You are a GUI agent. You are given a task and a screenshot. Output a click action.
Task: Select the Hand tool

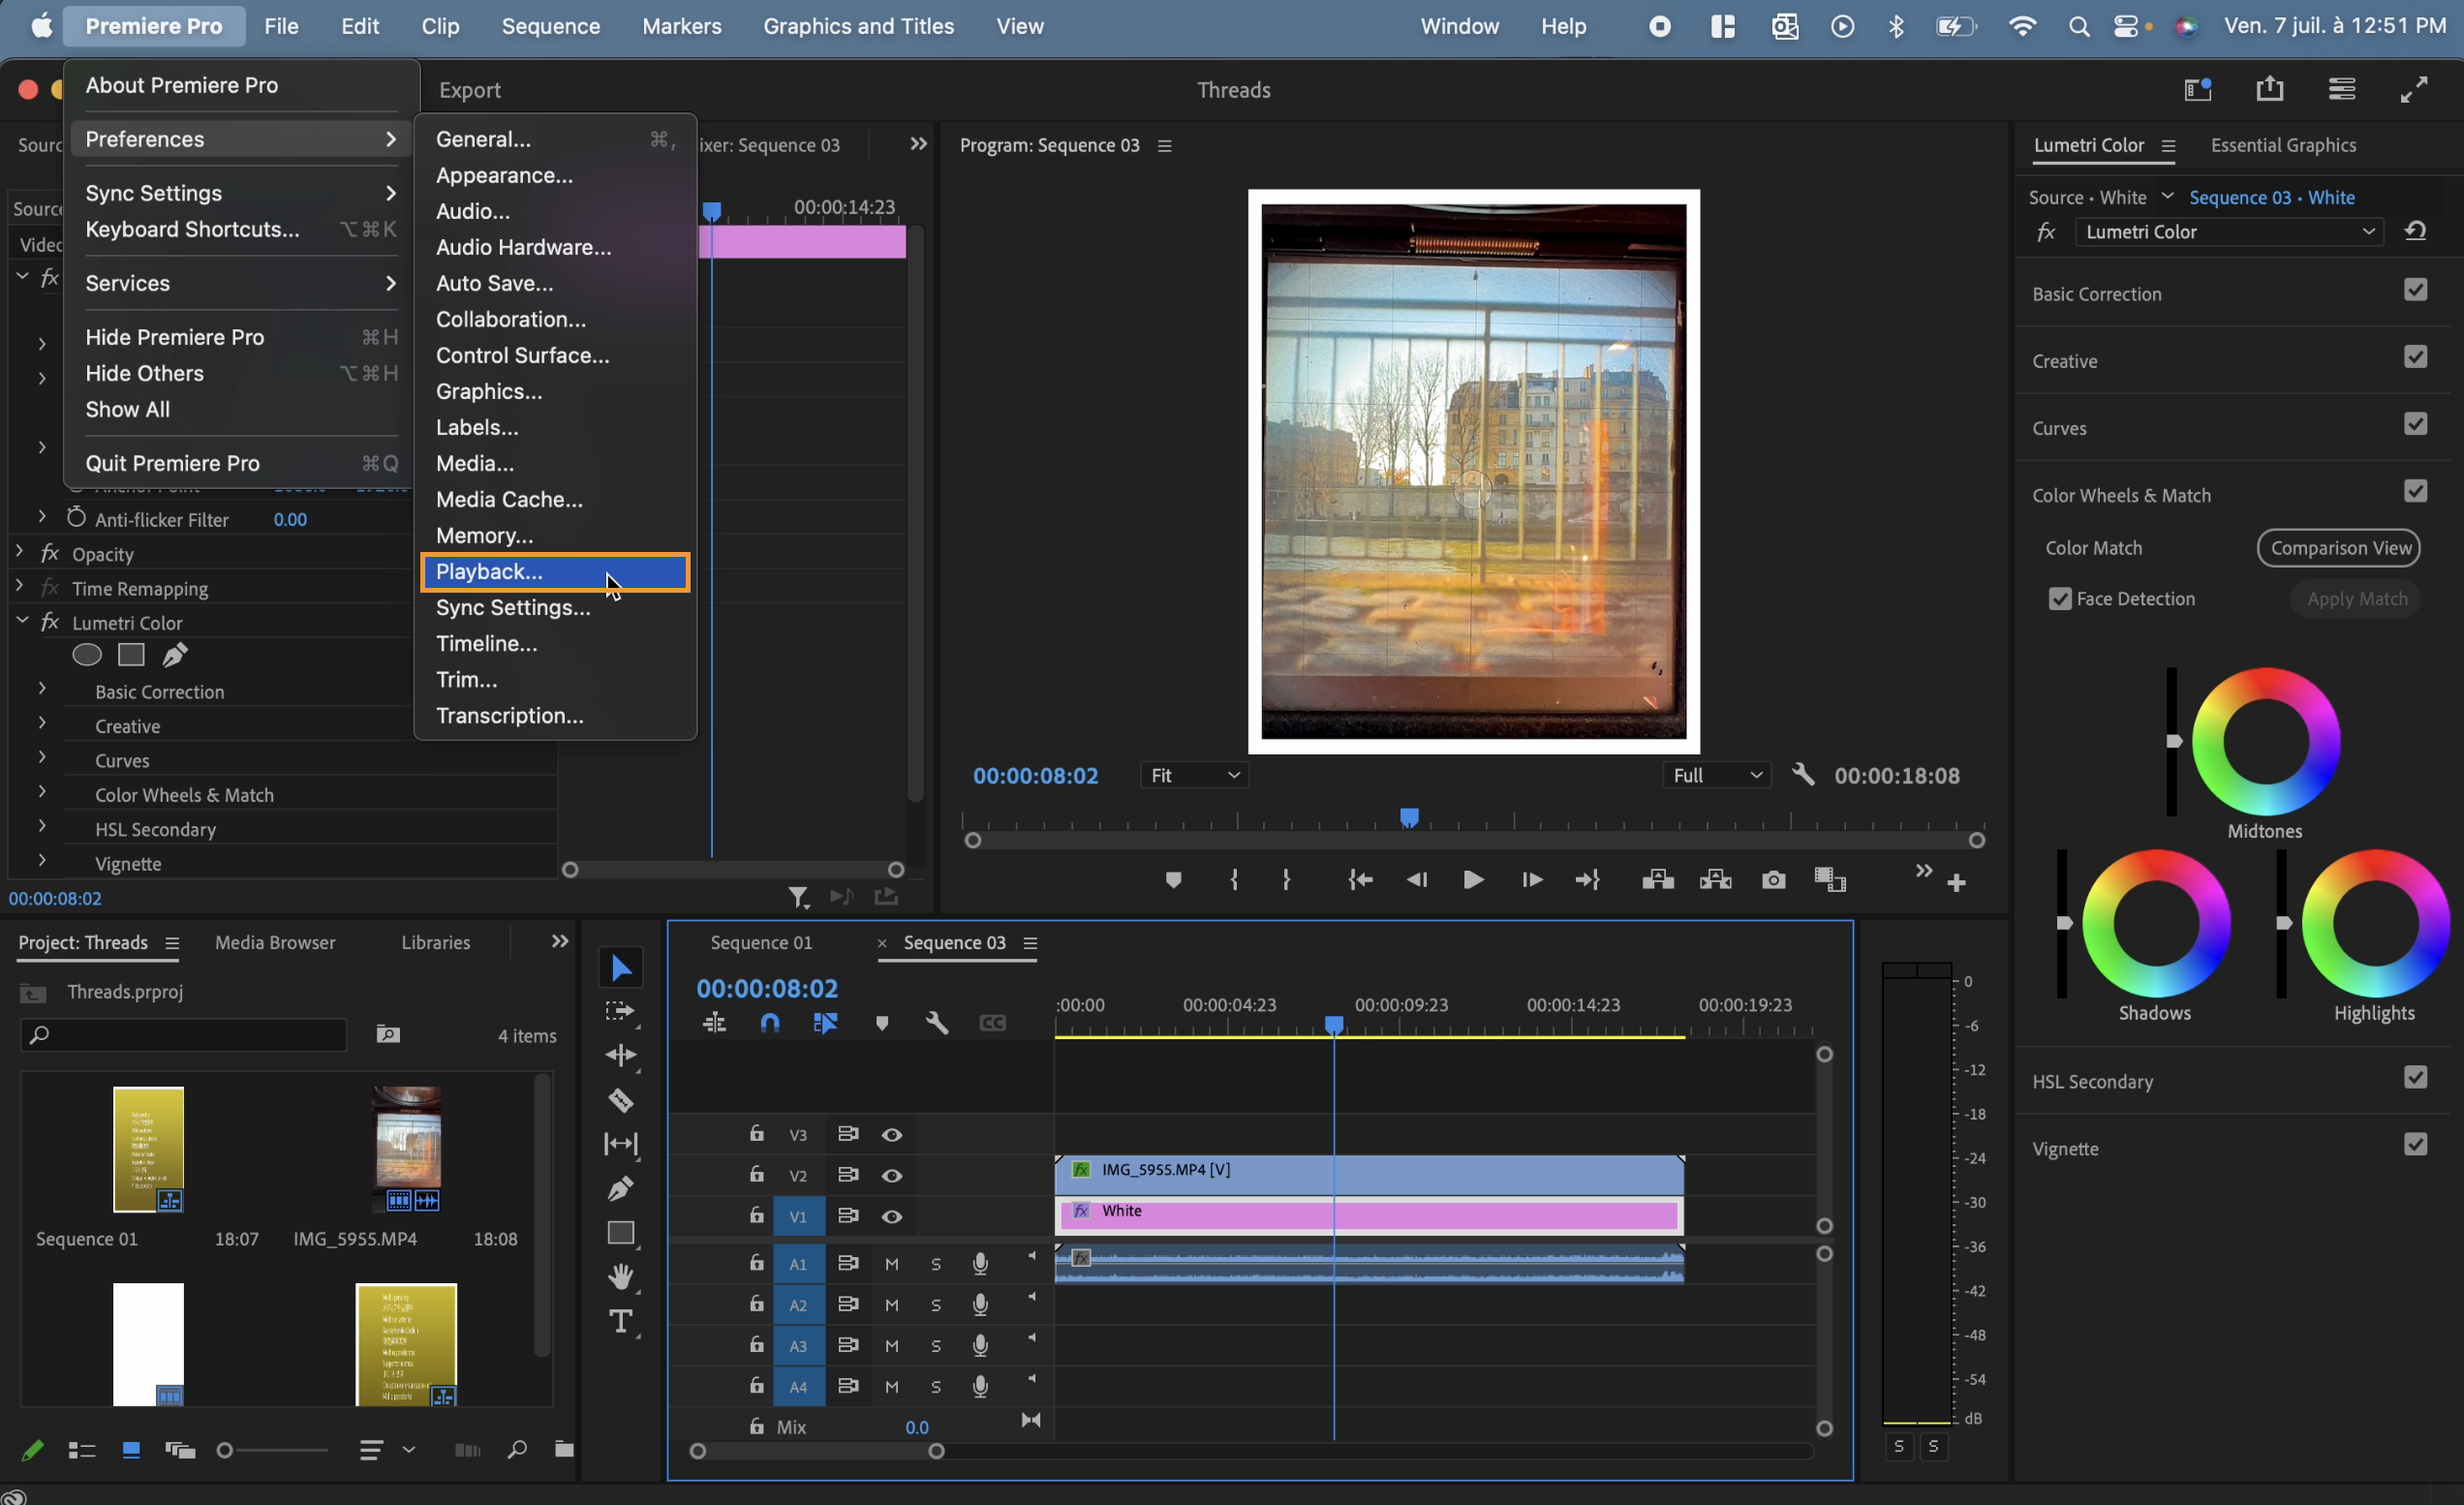(x=620, y=1276)
